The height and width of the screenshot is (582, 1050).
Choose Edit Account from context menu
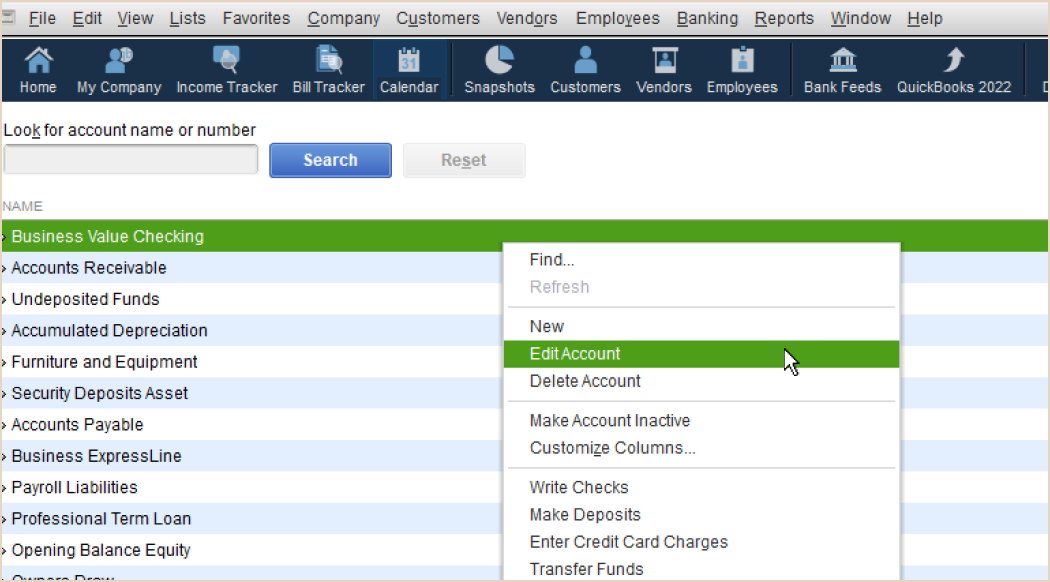(x=575, y=354)
